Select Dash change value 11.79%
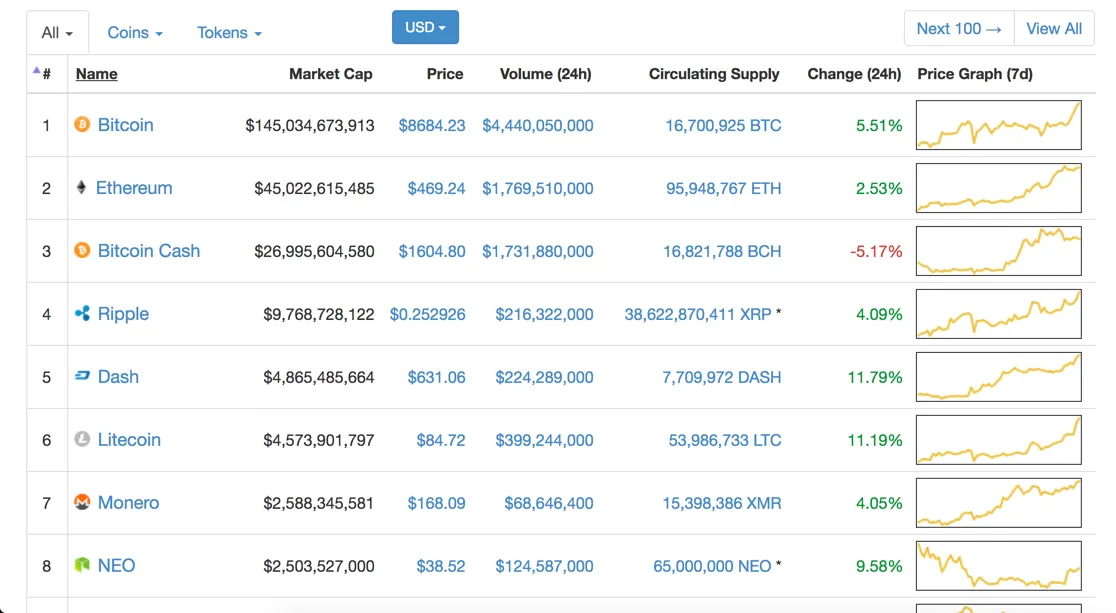This screenshot has height=613, width=1116. click(x=875, y=377)
